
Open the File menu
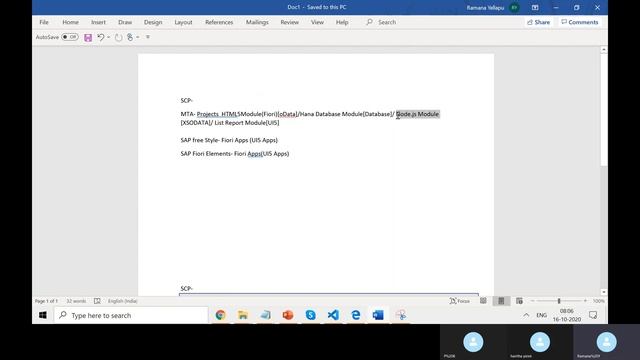pos(44,22)
